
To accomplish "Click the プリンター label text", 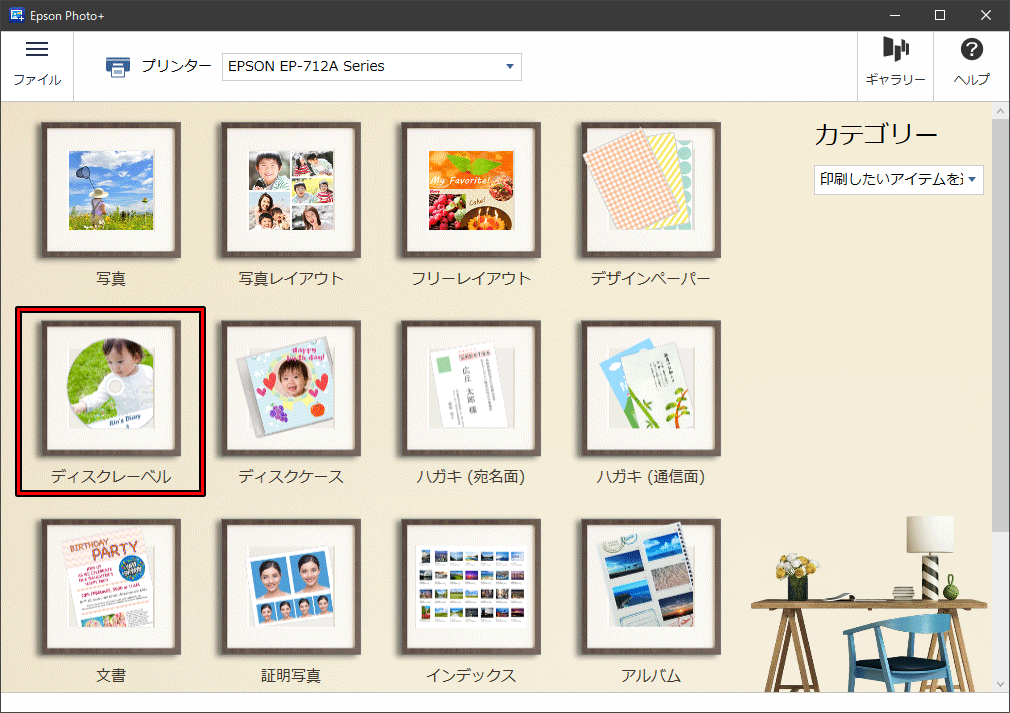I will [176, 66].
